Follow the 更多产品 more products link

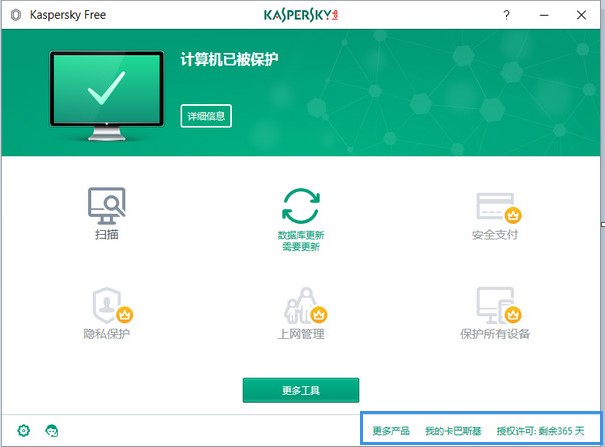(x=391, y=431)
